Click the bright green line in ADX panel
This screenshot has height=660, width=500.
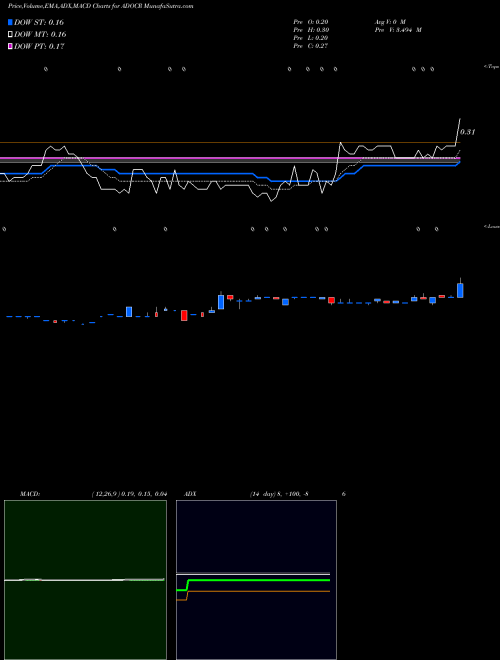(259, 580)
